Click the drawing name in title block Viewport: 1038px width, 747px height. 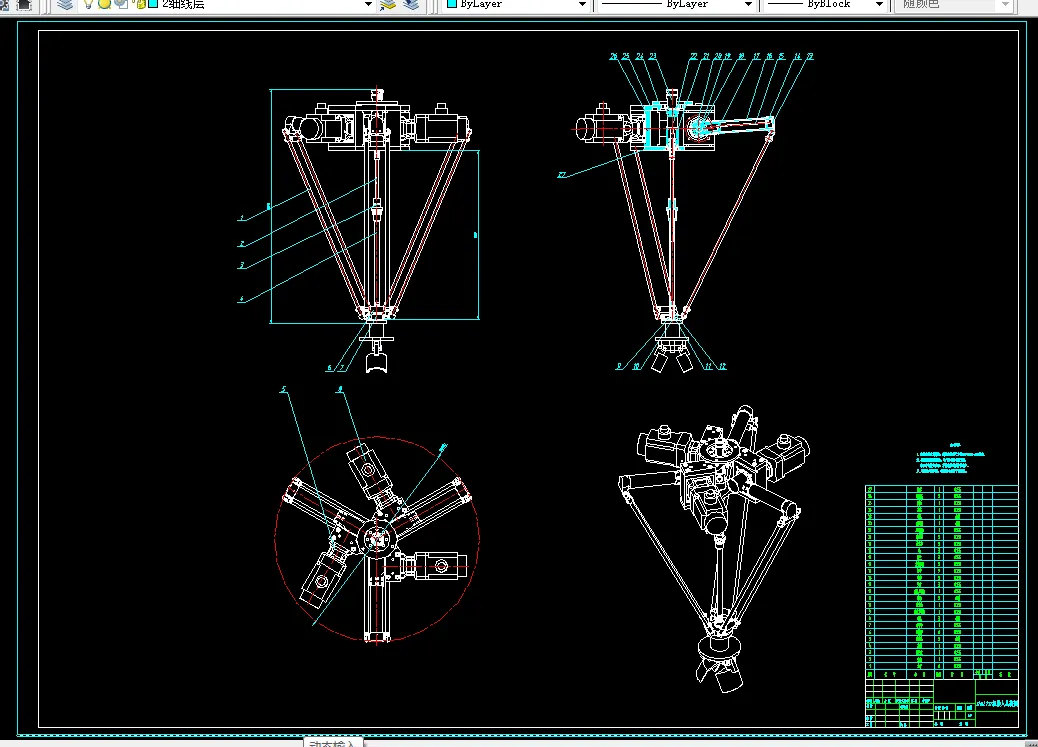click(x=996, y=704)
